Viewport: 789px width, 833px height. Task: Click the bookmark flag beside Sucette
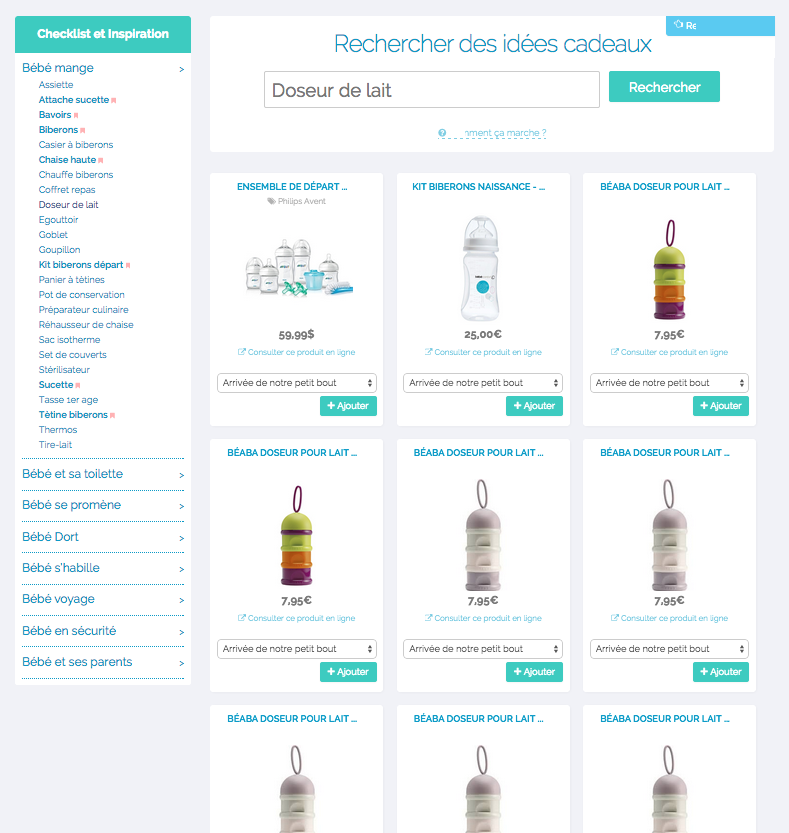pyautogui.click(x=78, y=385)
